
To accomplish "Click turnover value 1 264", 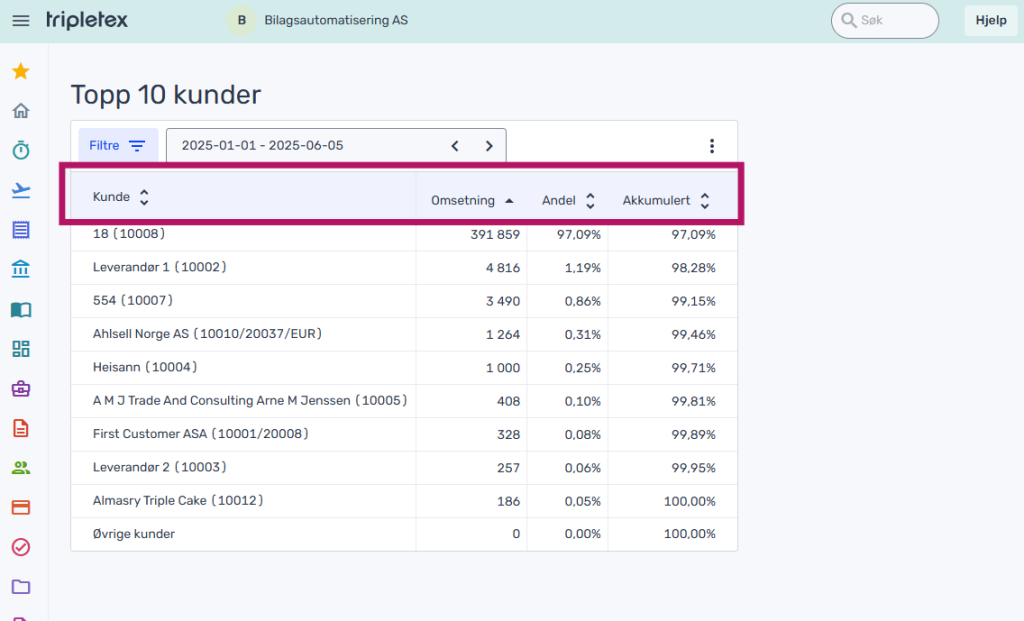I will (x=503, y=334).
